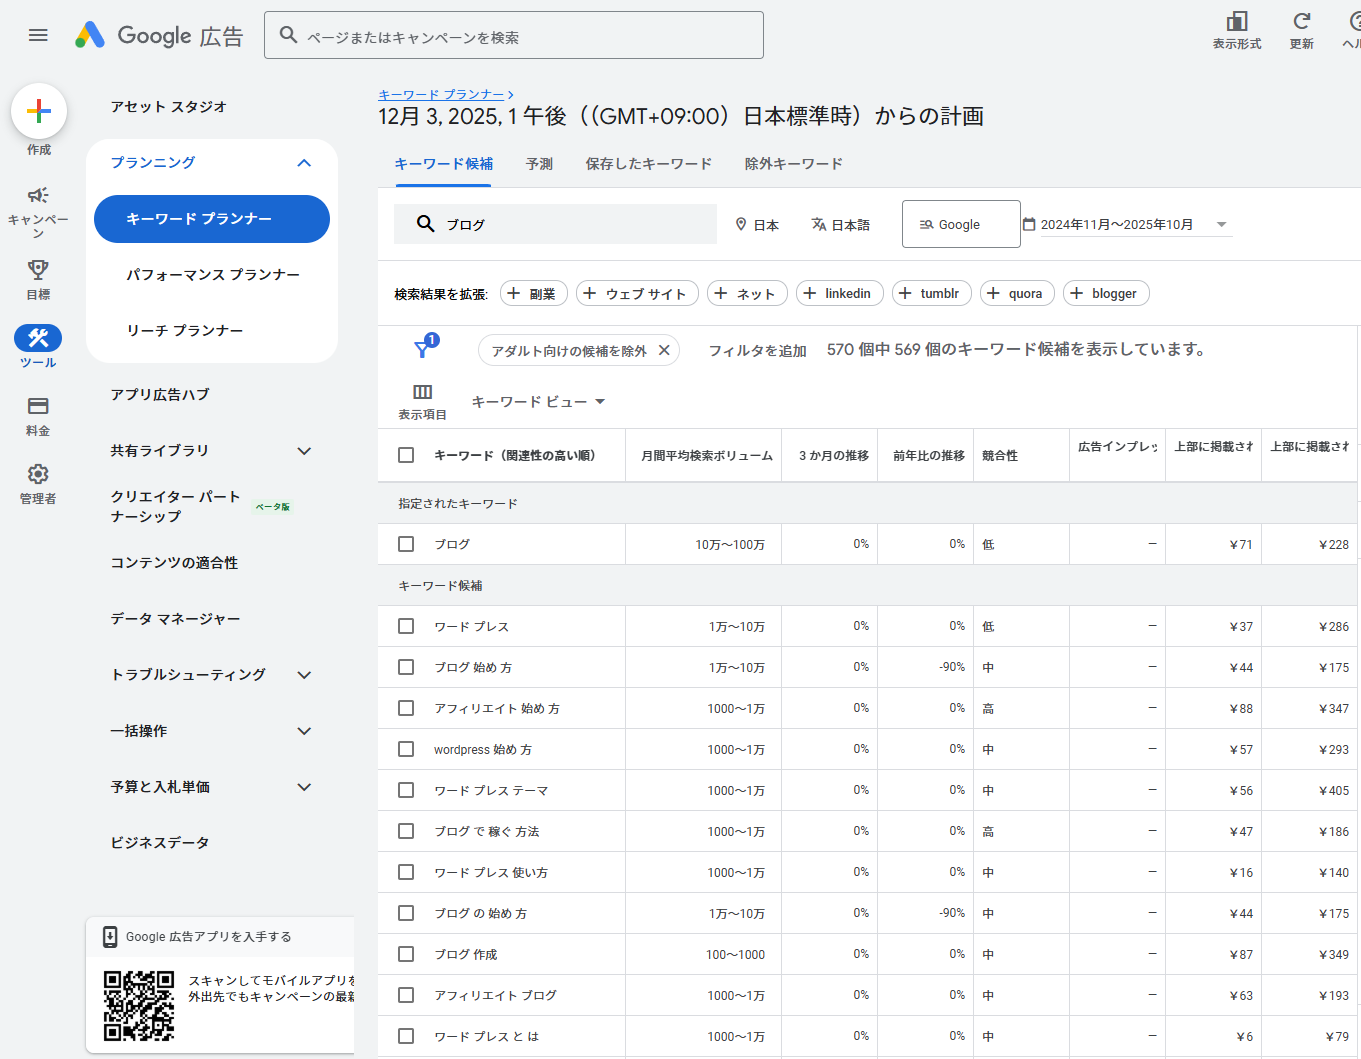Open キャンペーン megaphone icon in sidebar
Viewport: 1361px width, 1059px height.
(38, 195)
